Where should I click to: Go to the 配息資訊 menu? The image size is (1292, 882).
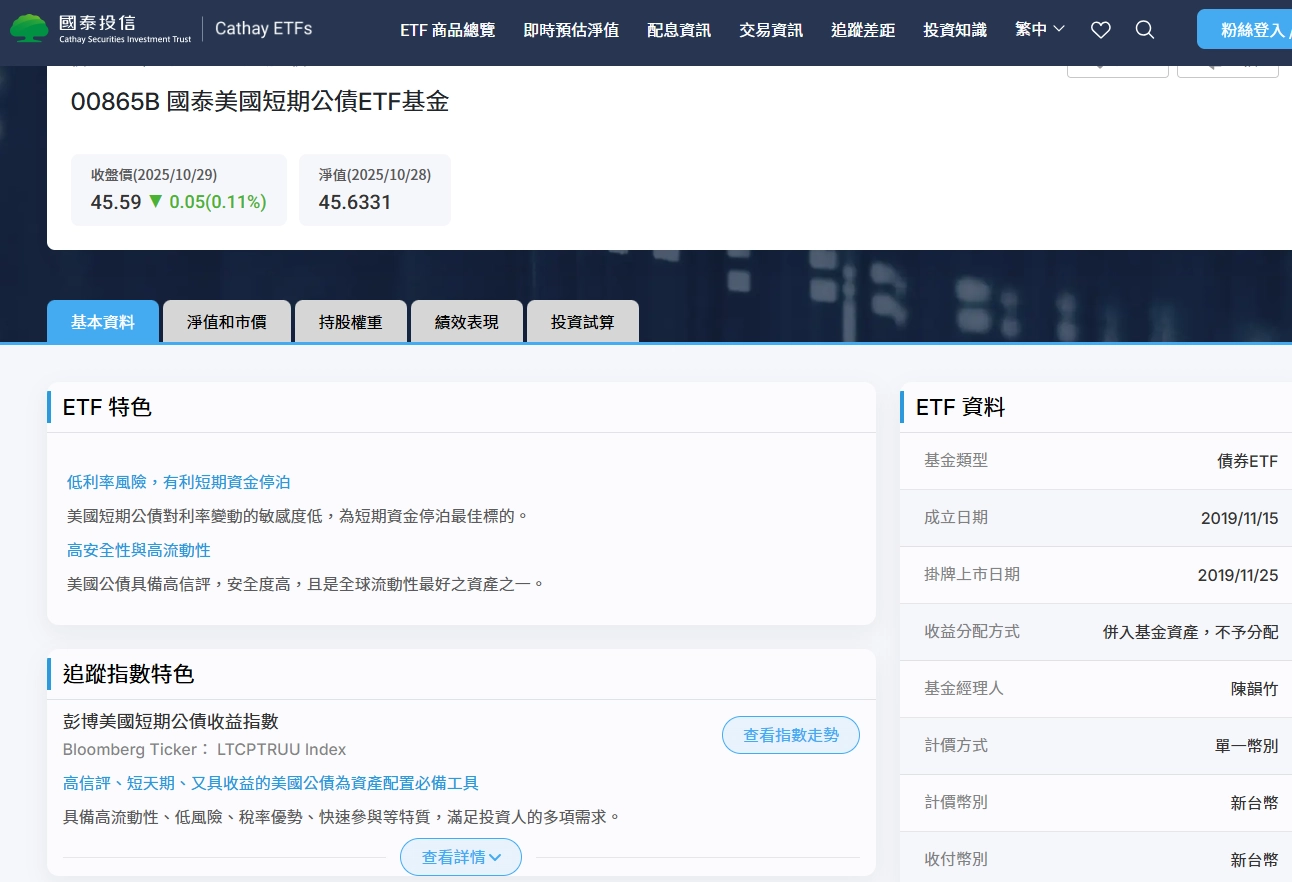(679, 30)
